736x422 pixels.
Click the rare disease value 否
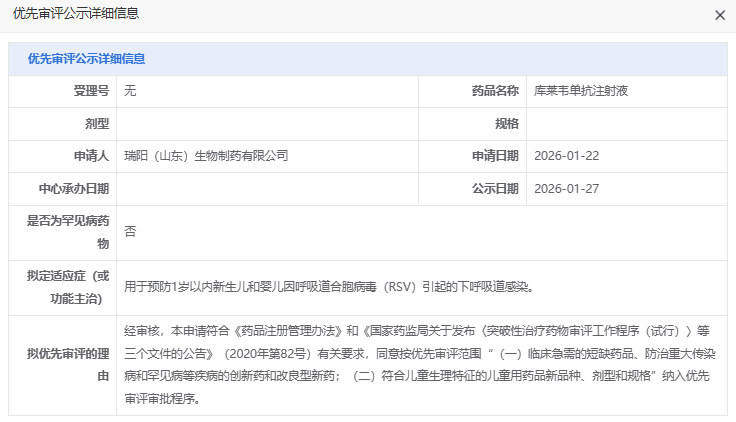click(130, 231)
